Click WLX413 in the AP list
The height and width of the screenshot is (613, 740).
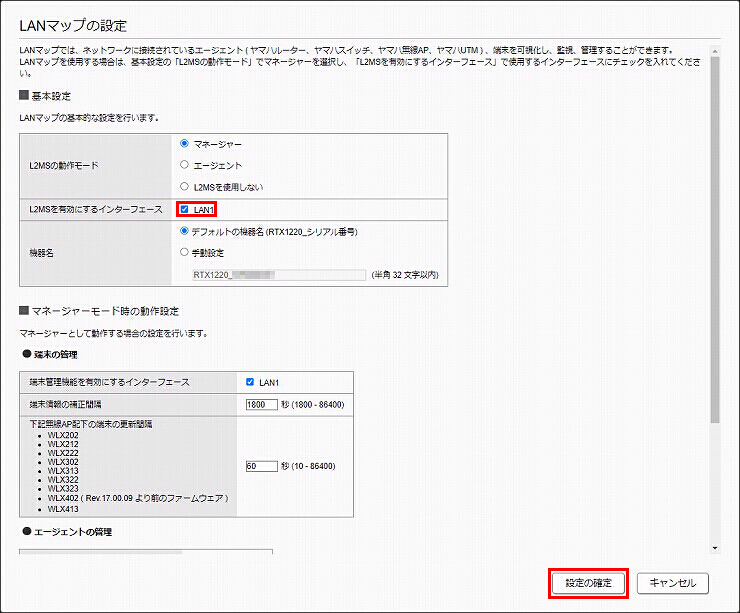click(63, 509)
